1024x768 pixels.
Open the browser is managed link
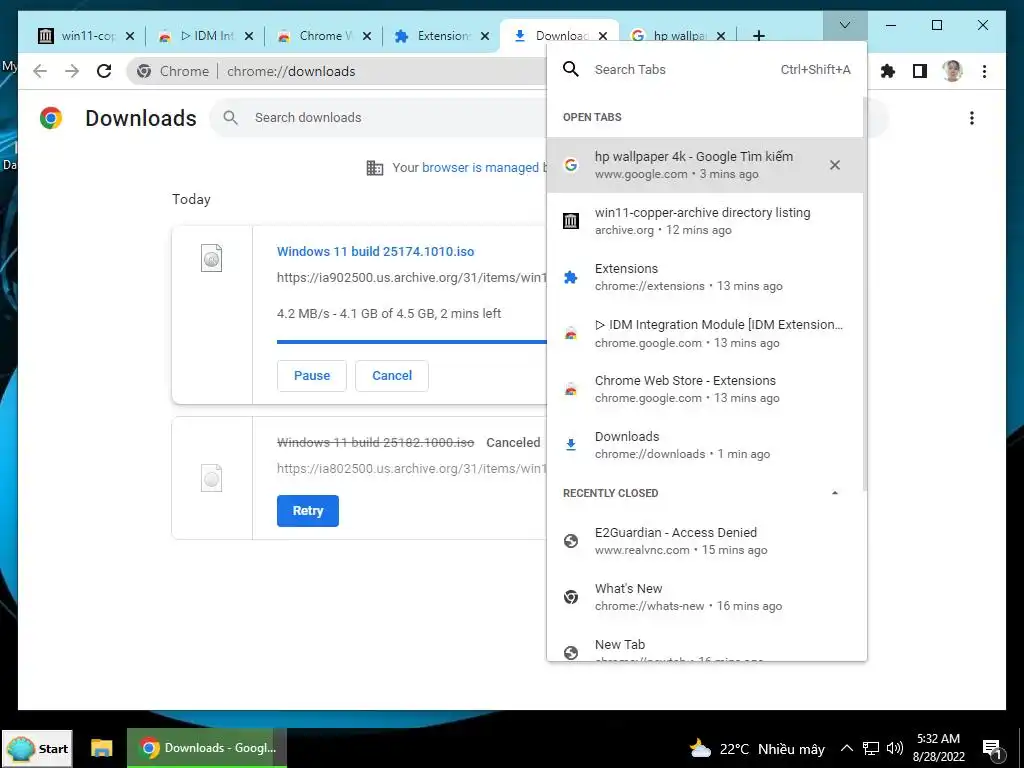(480, 168)
